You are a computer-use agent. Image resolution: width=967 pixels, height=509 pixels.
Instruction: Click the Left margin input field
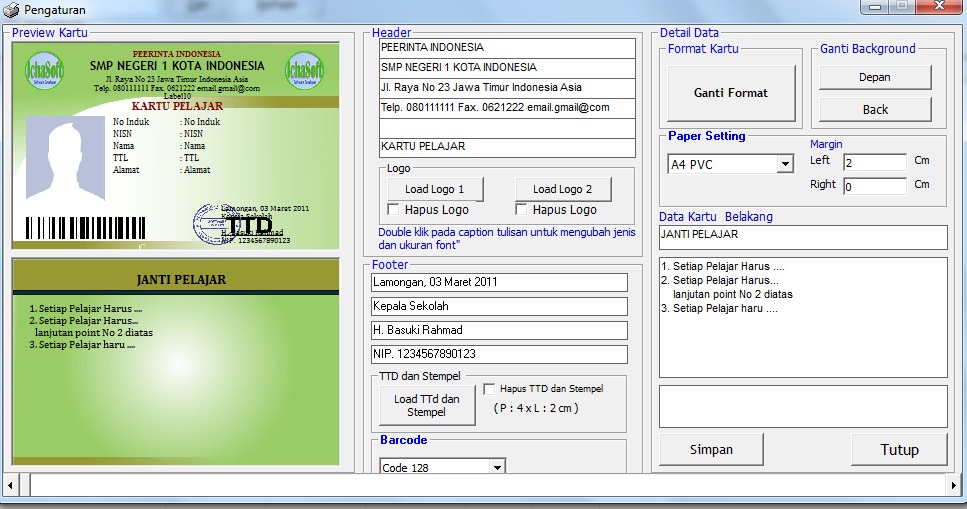click(x=873, y=162)
